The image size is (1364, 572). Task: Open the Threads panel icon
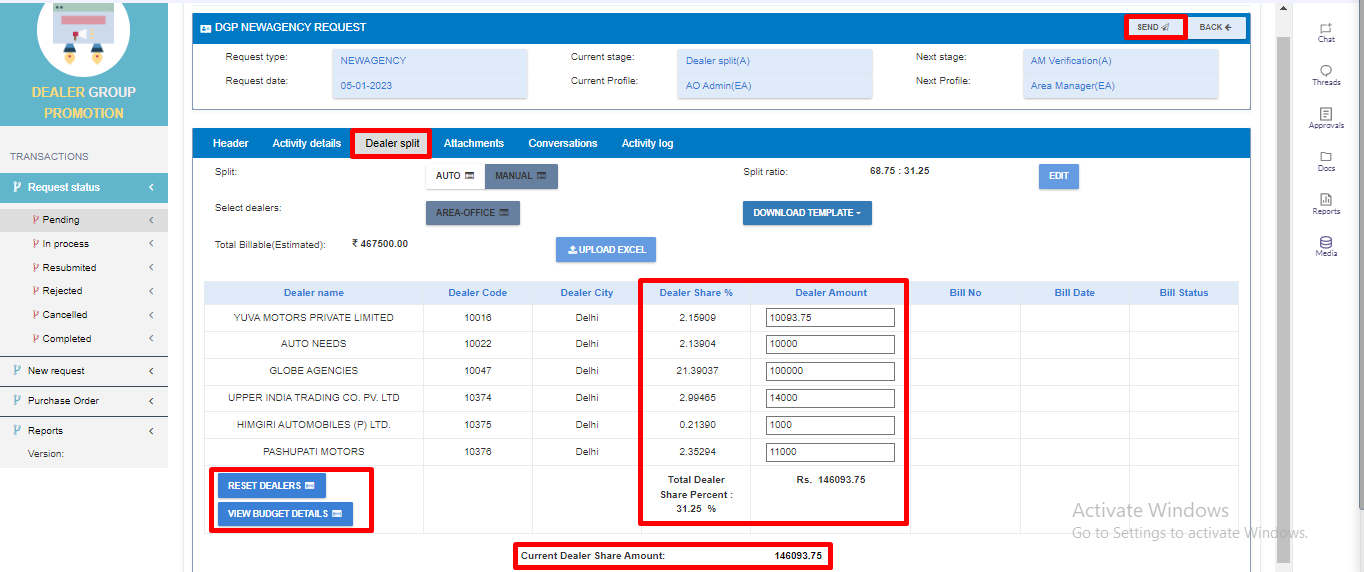(x=1326, y=75)
